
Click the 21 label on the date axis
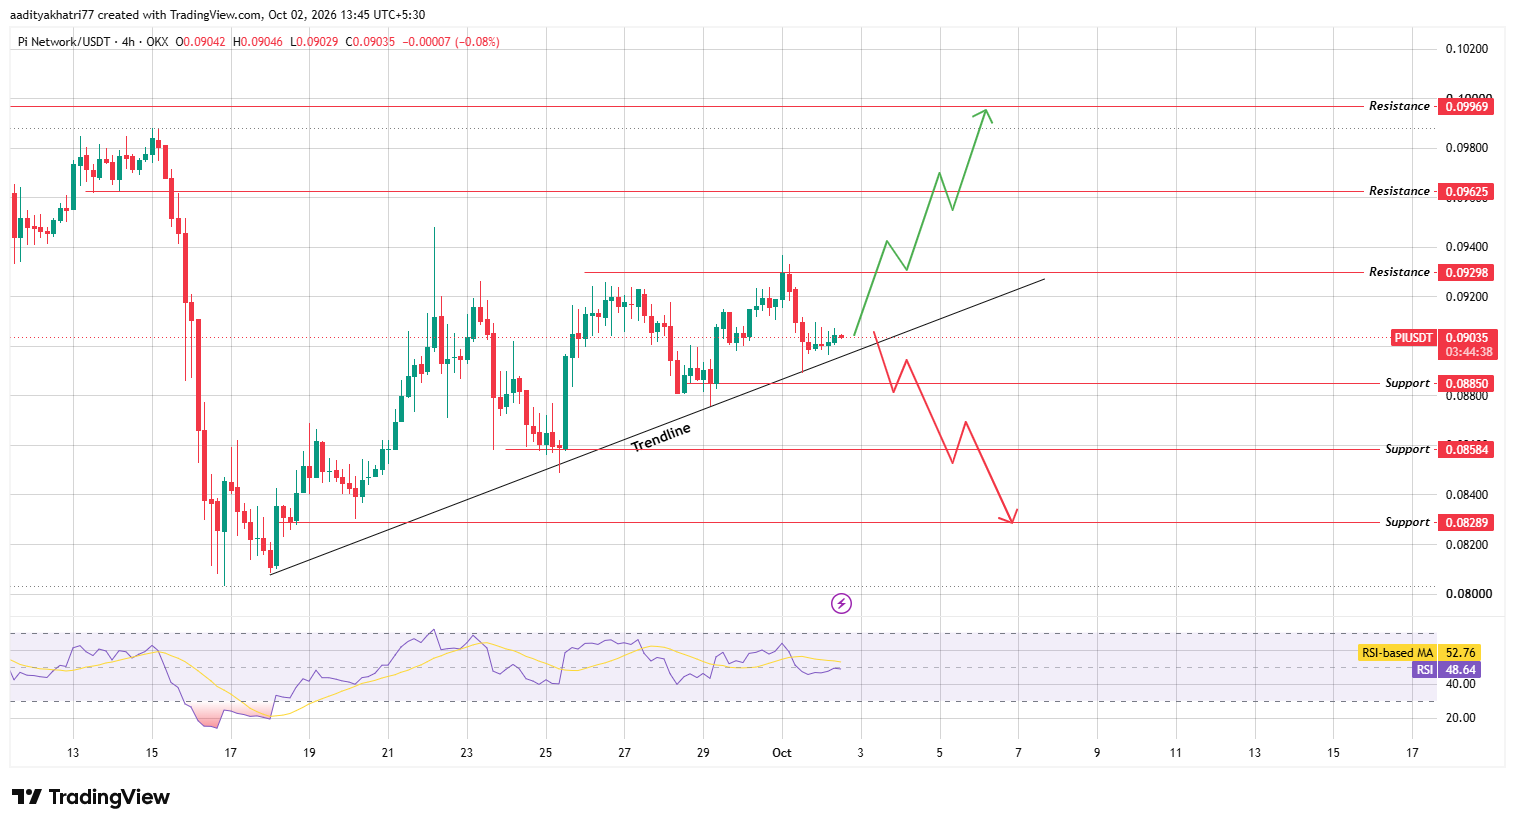pos(388,753)
